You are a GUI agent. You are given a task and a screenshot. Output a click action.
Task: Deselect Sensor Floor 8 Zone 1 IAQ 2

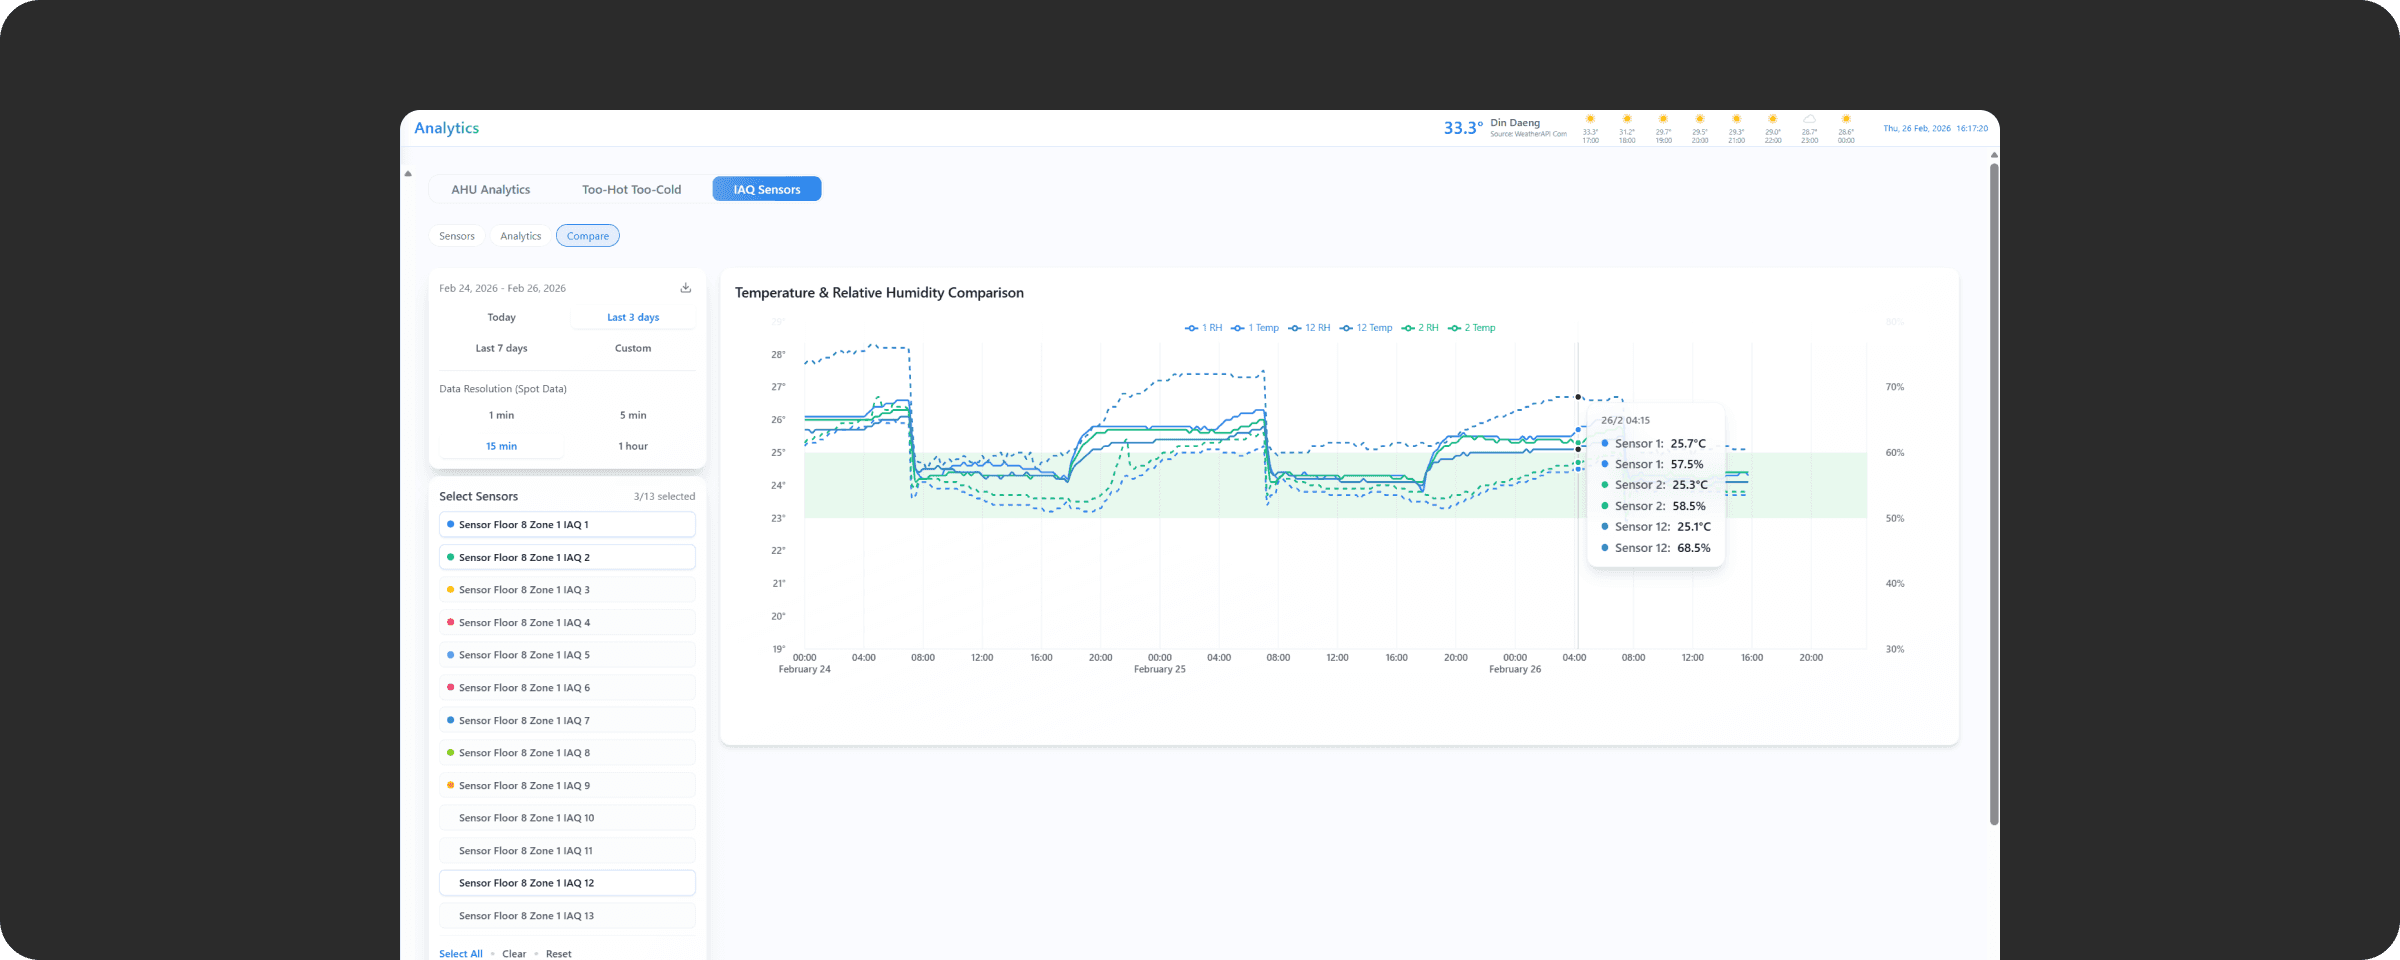567,557
